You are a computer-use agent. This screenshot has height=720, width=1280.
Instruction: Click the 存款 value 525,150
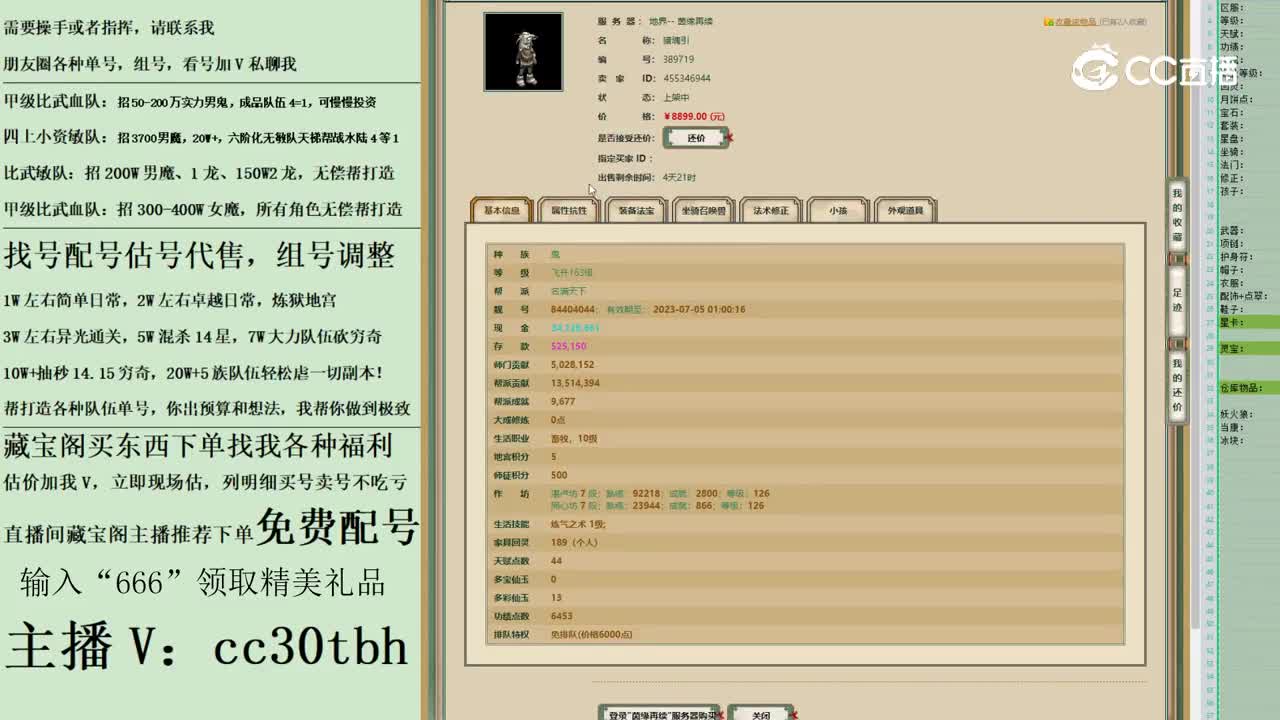569,346
